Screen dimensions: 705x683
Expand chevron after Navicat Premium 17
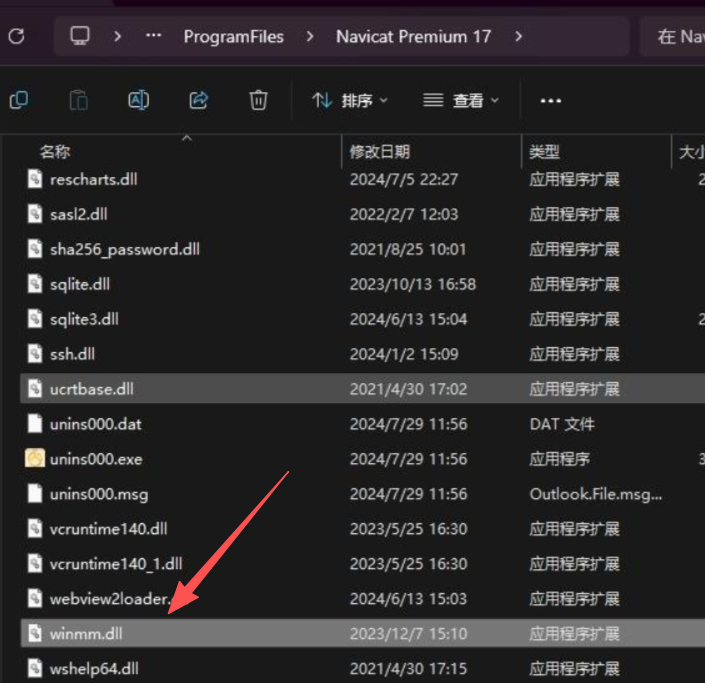click(518, 37)
